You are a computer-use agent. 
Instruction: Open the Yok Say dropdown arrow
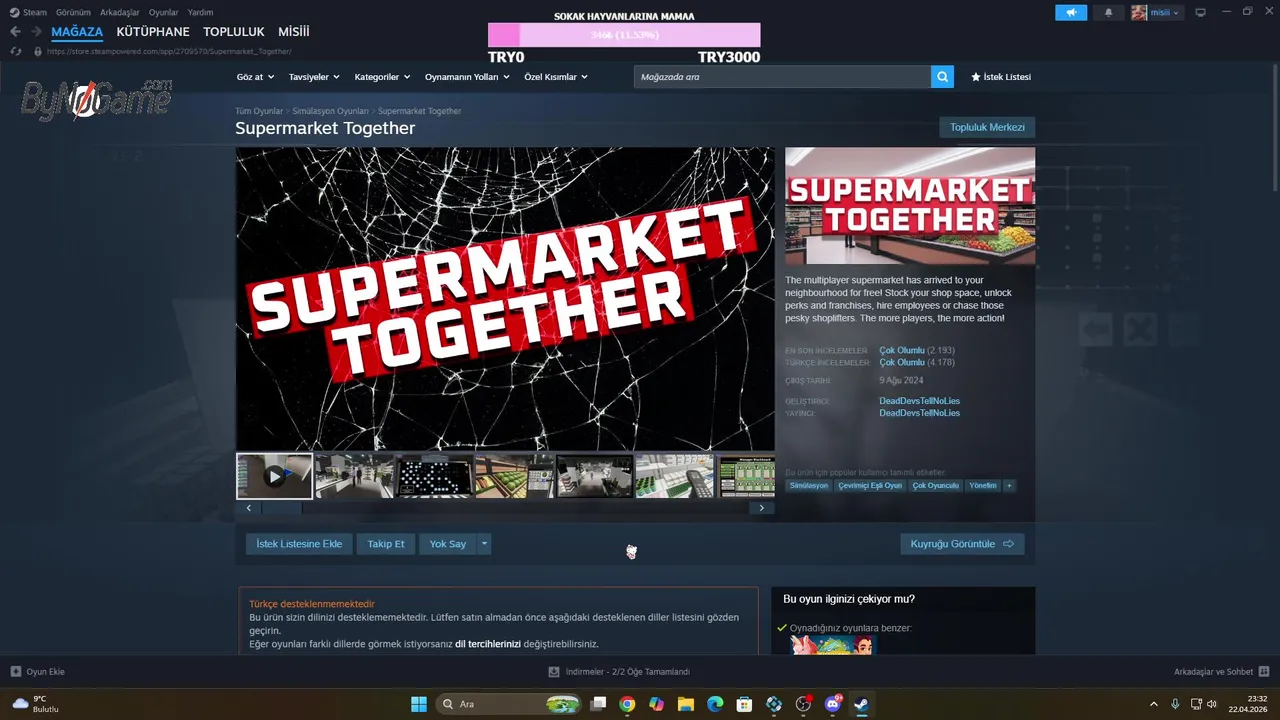click(x=484, y=544)
